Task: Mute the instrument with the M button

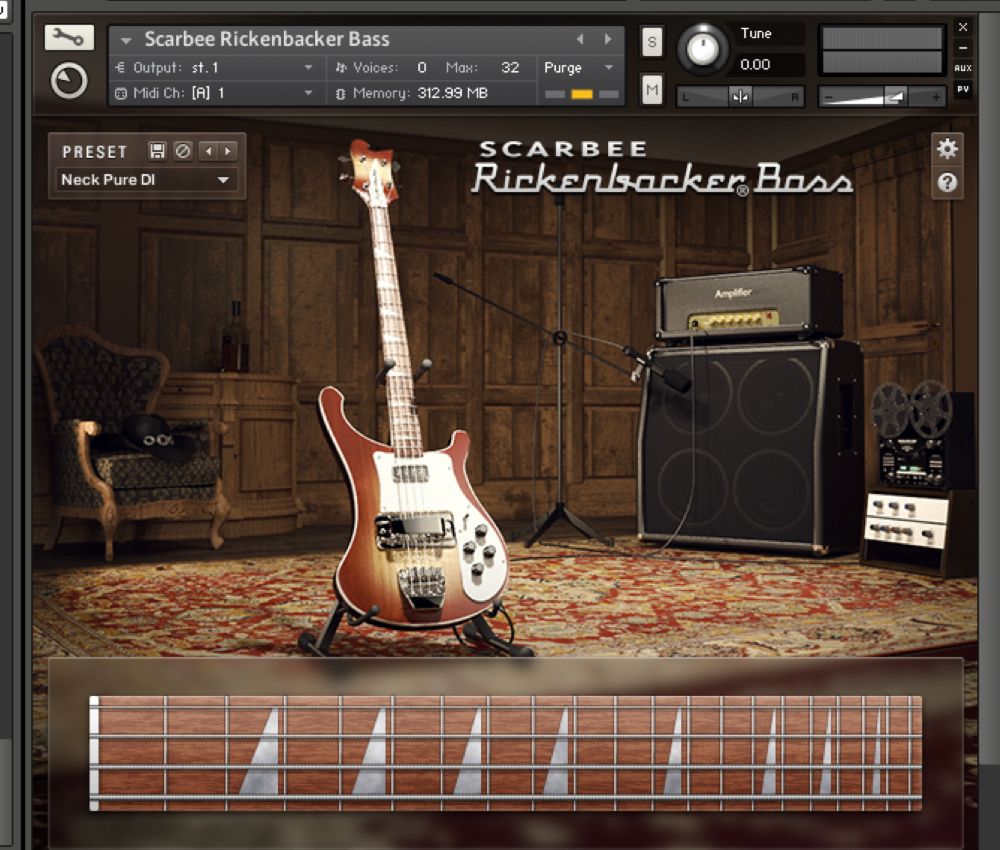Action: click(652, 90)
